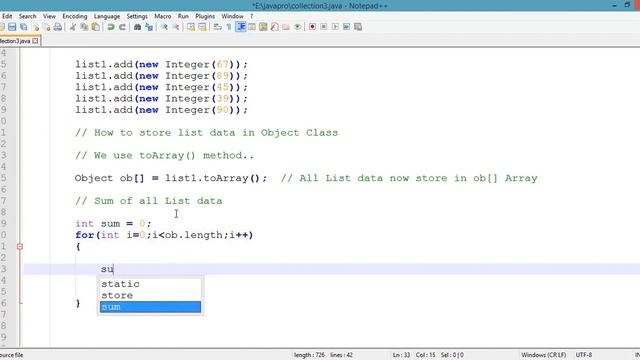
Task: Run macro multiple times icon
Action: (347, 27)
